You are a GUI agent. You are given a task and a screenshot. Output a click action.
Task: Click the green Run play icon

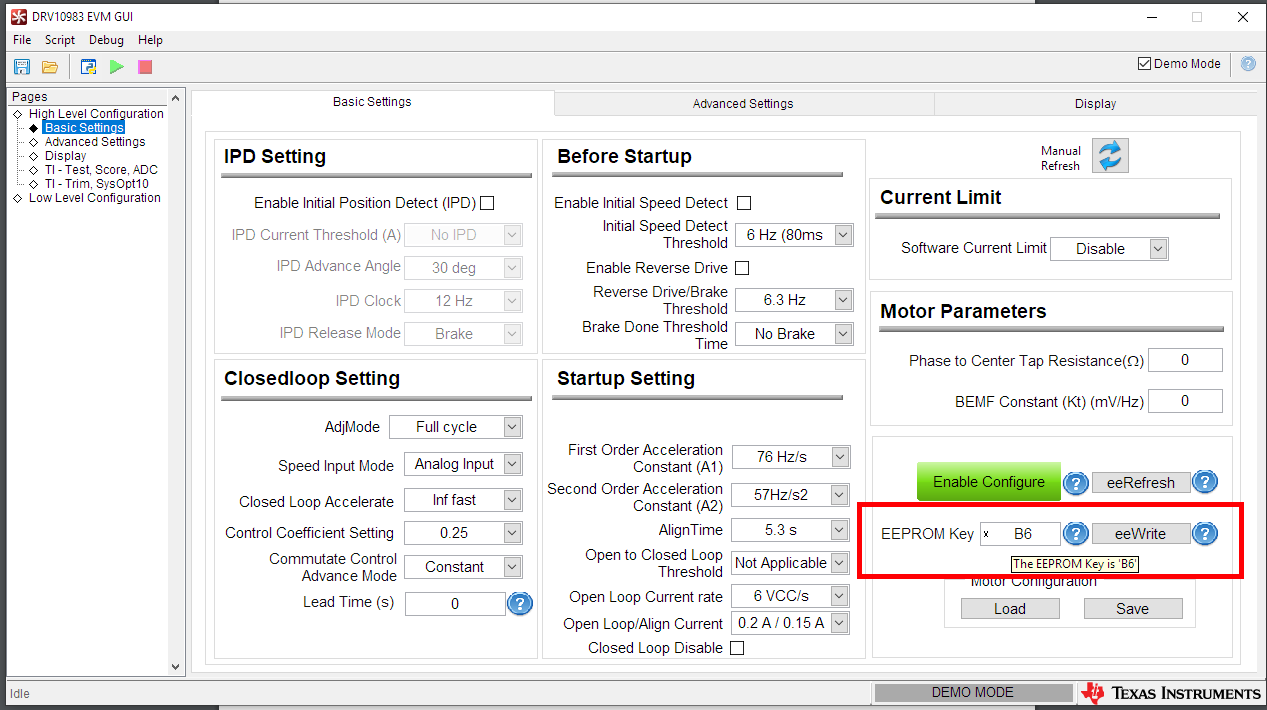(x=117, y=67)
